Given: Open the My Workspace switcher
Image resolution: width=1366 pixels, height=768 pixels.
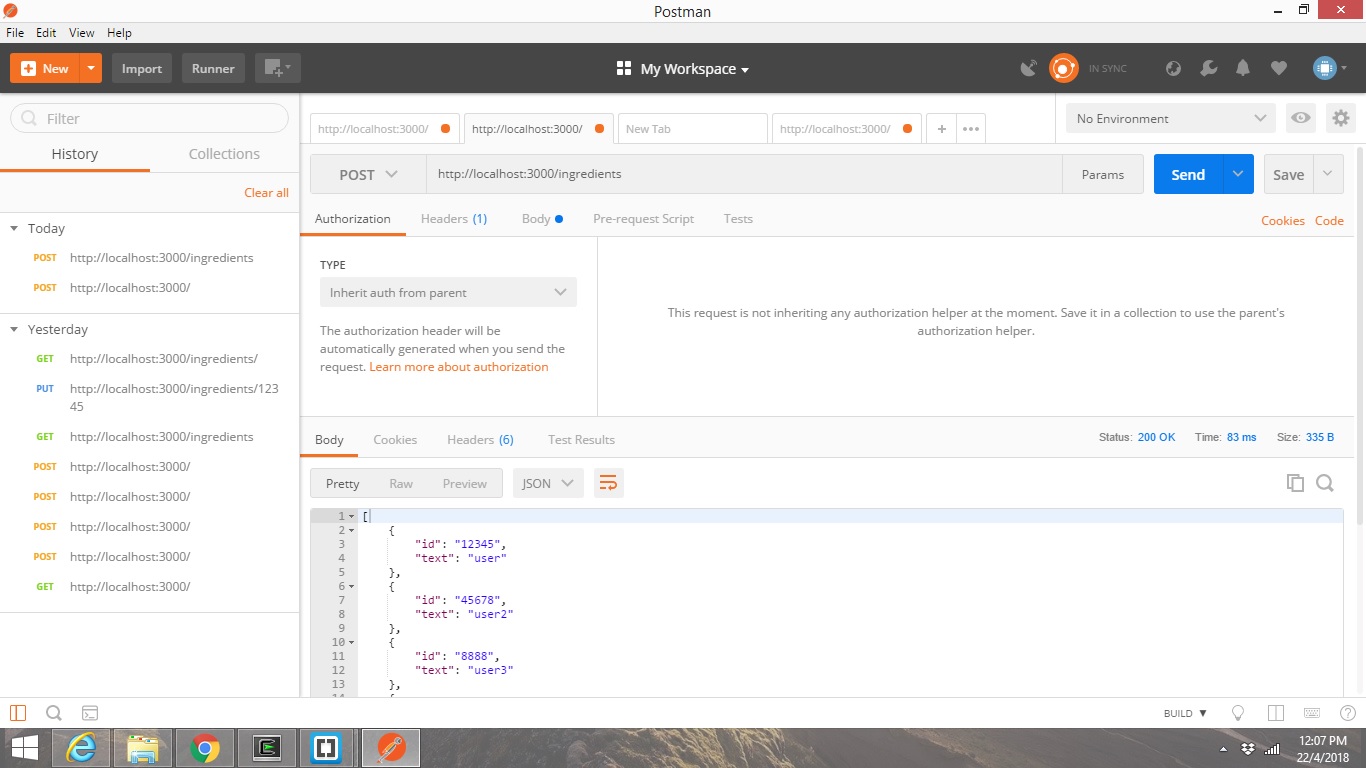Looking at the screenshot, I should [683, 68].
